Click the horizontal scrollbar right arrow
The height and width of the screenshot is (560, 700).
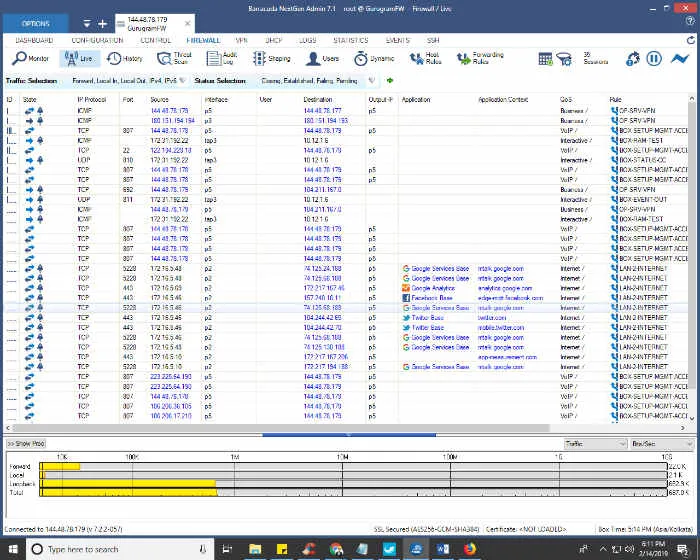pyautogui.click(x=683, y=428)
